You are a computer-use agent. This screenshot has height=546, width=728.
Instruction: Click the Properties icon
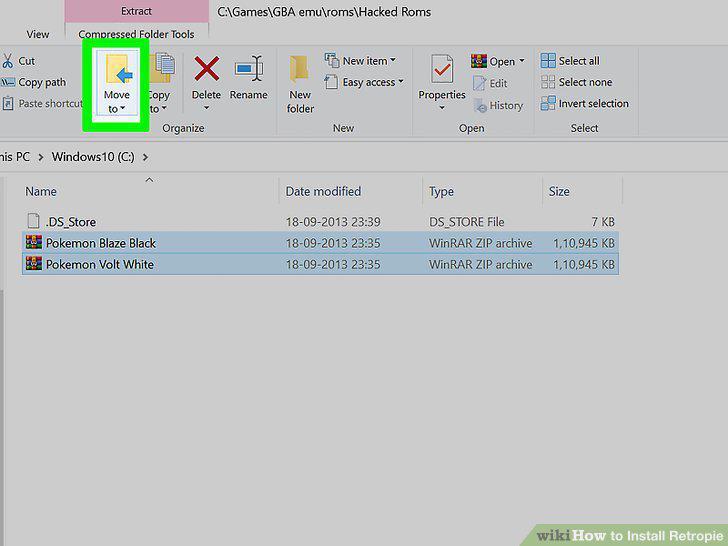coord(442,69)
